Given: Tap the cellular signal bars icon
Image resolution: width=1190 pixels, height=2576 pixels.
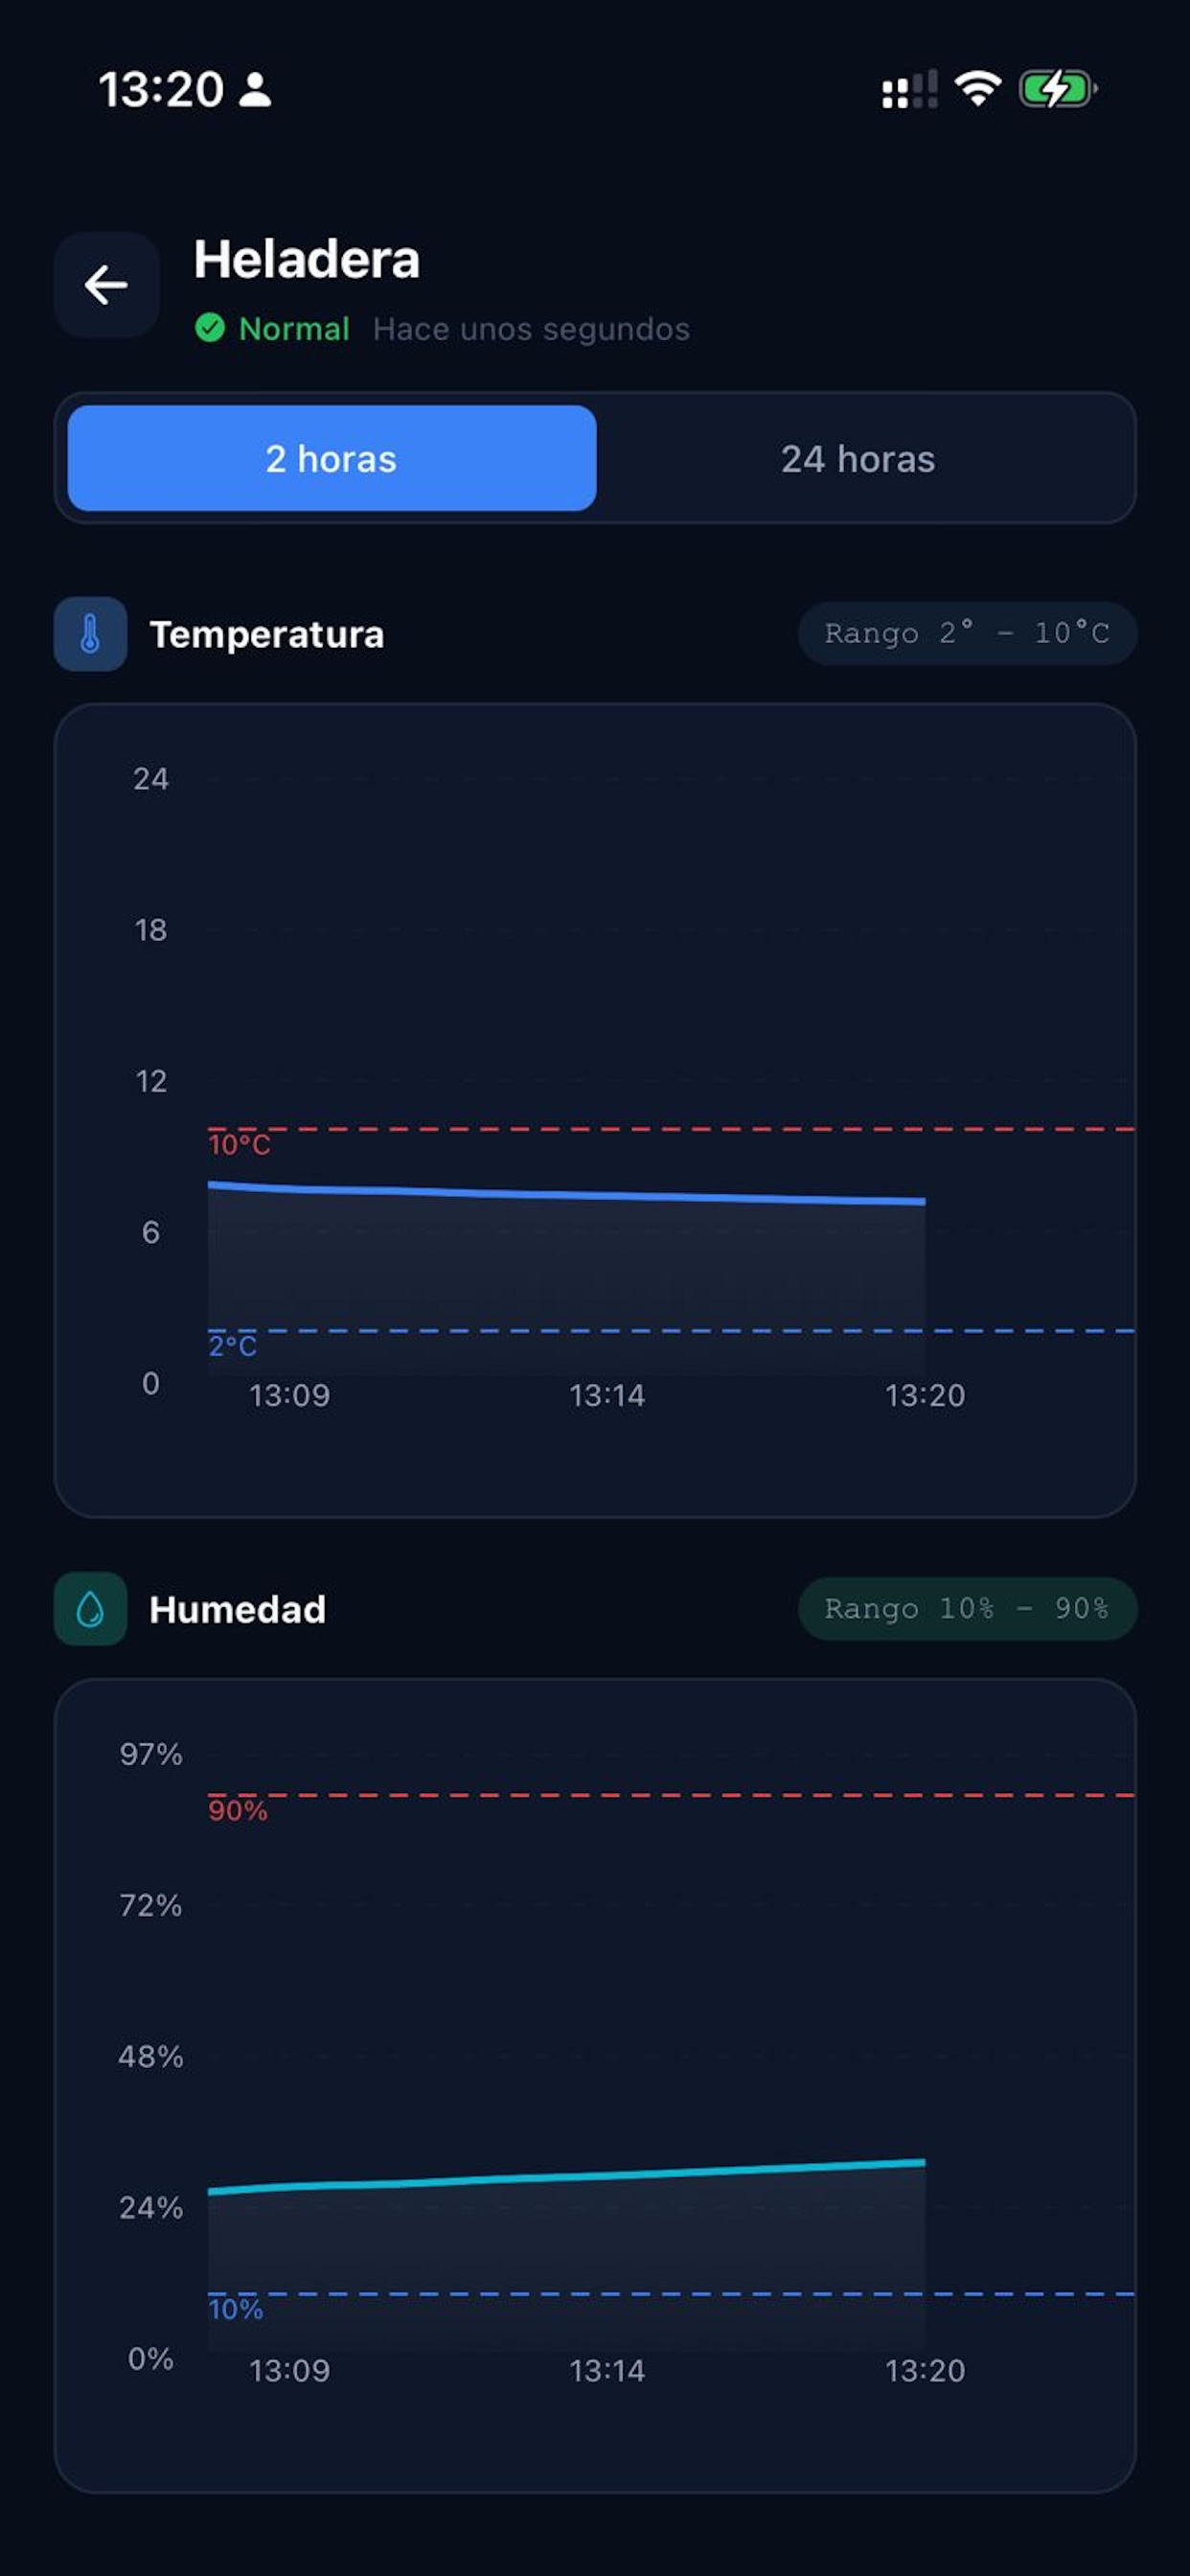Looking at the screenshot, I should click(x=909, y=89).
